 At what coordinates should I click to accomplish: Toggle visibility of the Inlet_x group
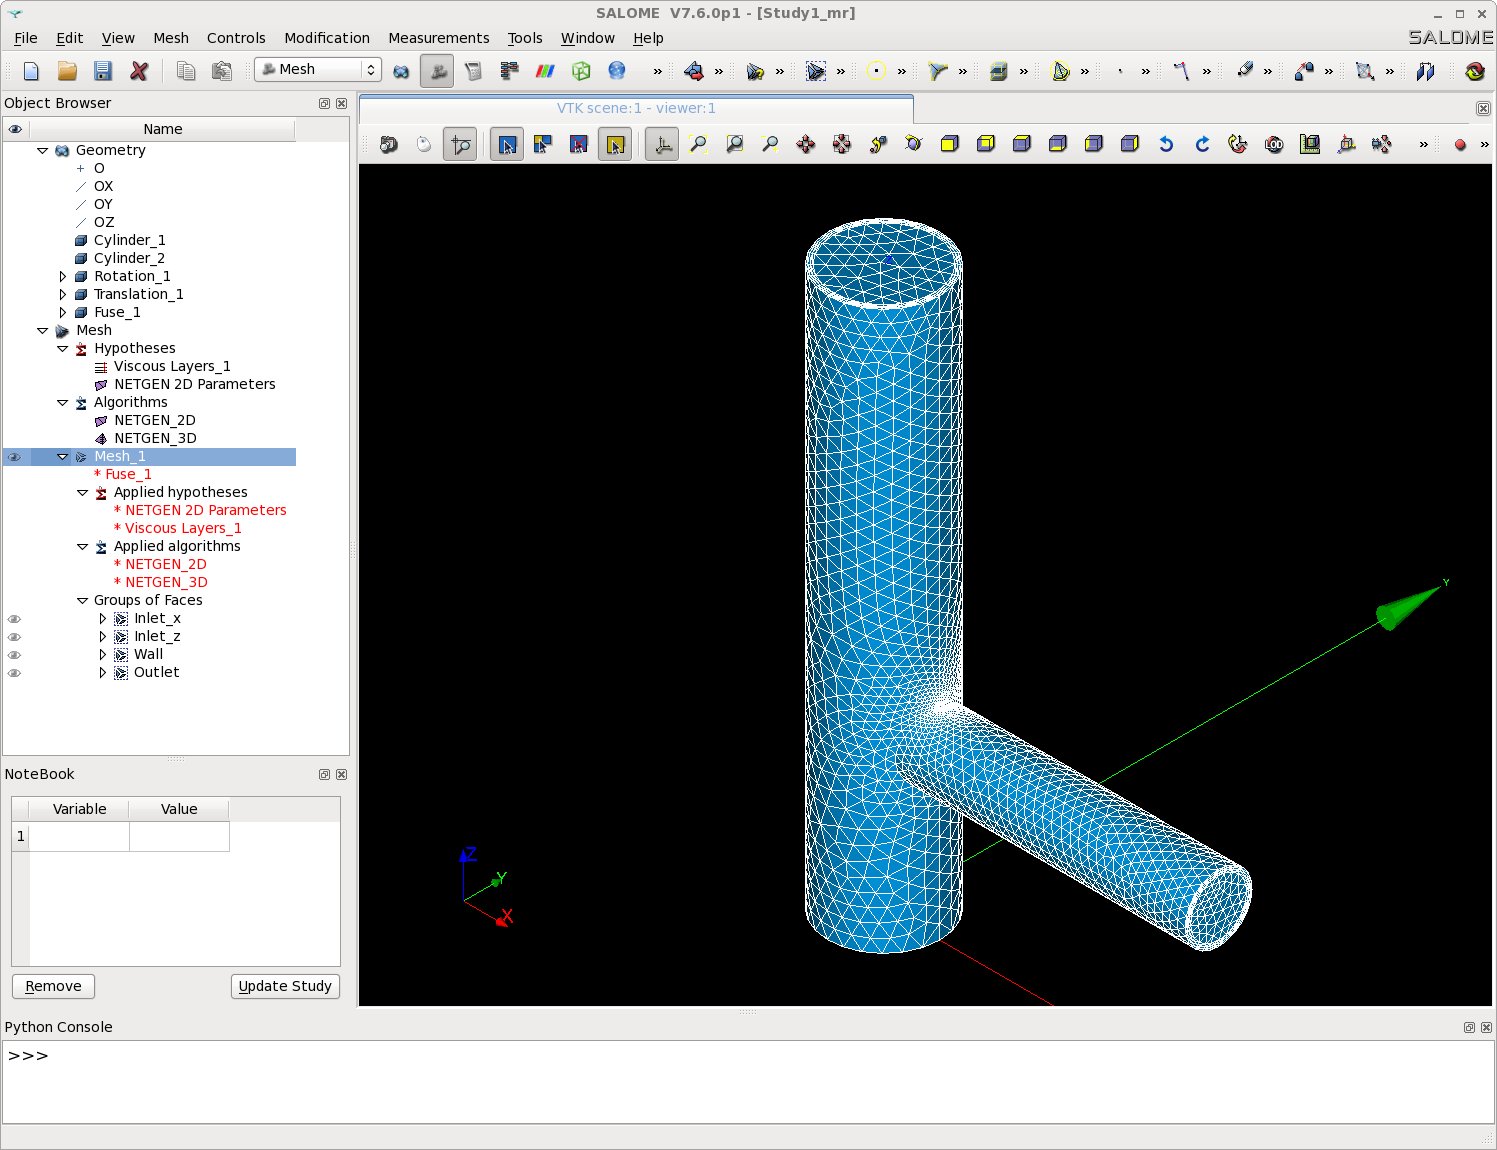tap(14, 619)
